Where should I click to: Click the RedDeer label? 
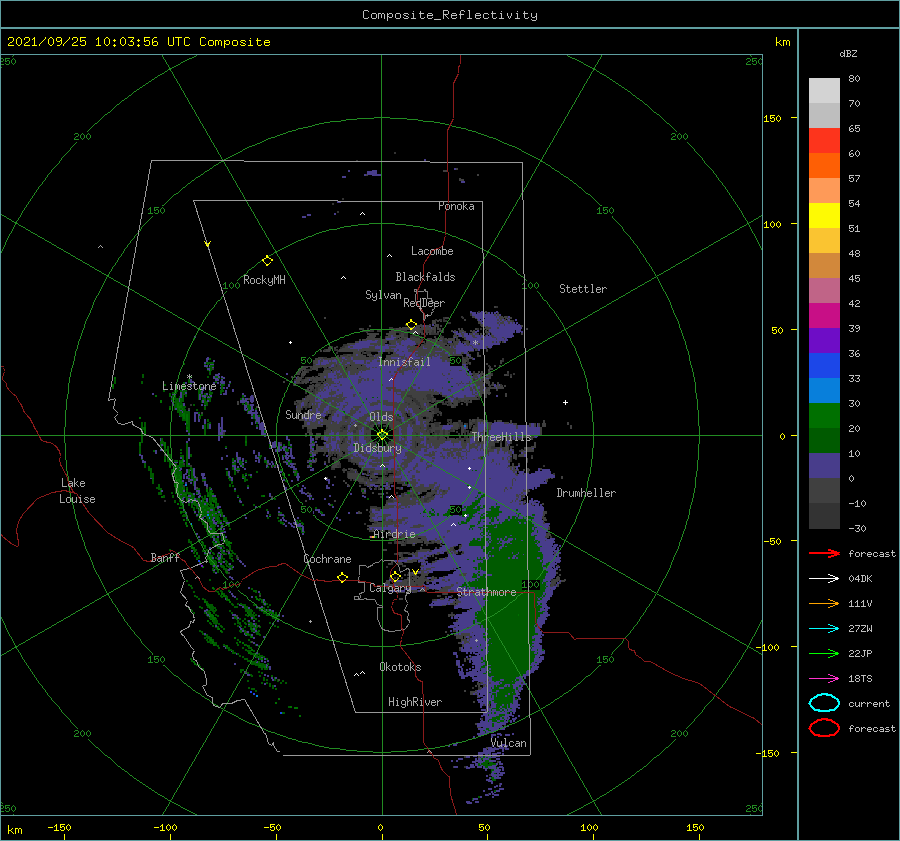coord(424,303)
